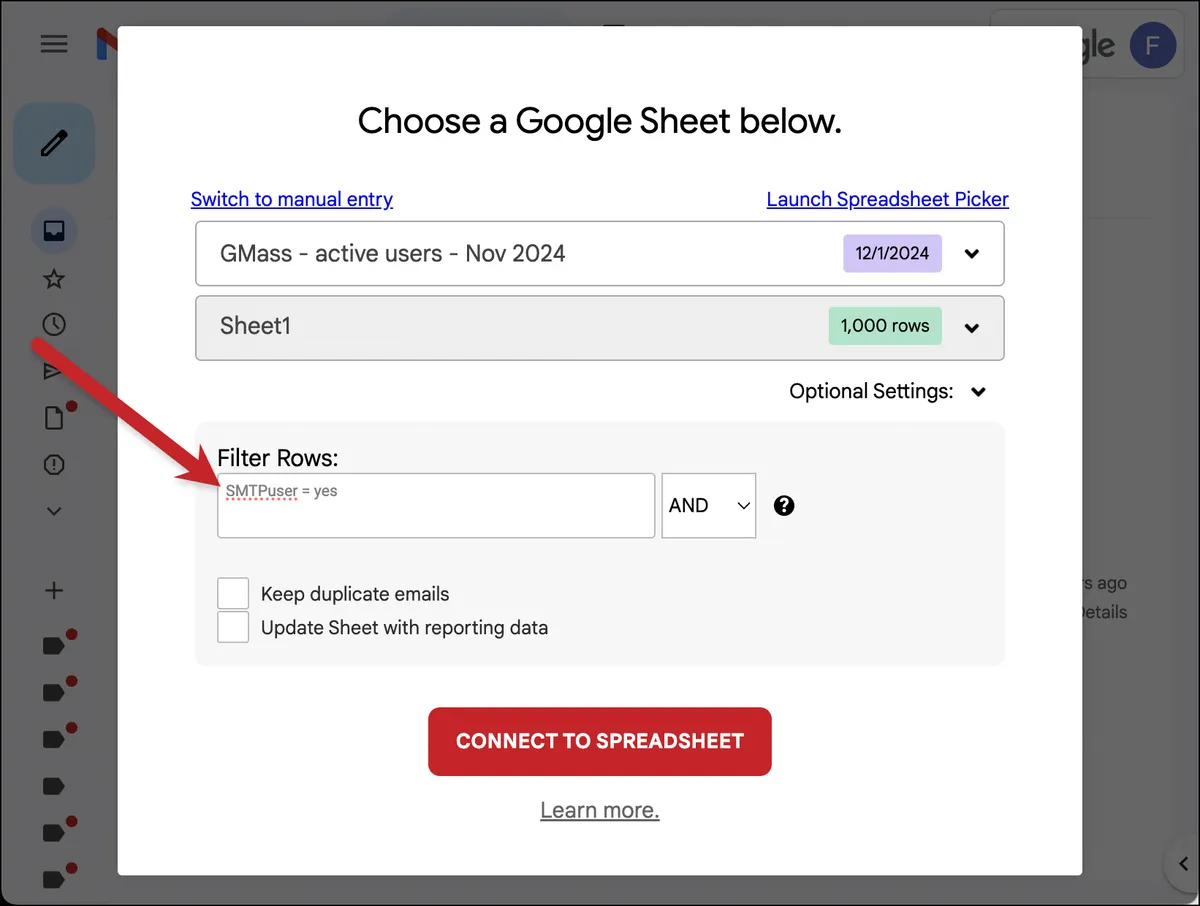1200x906 pixels.
Task: Click the create new label plus icon
Action: click(x=54, y=590)
